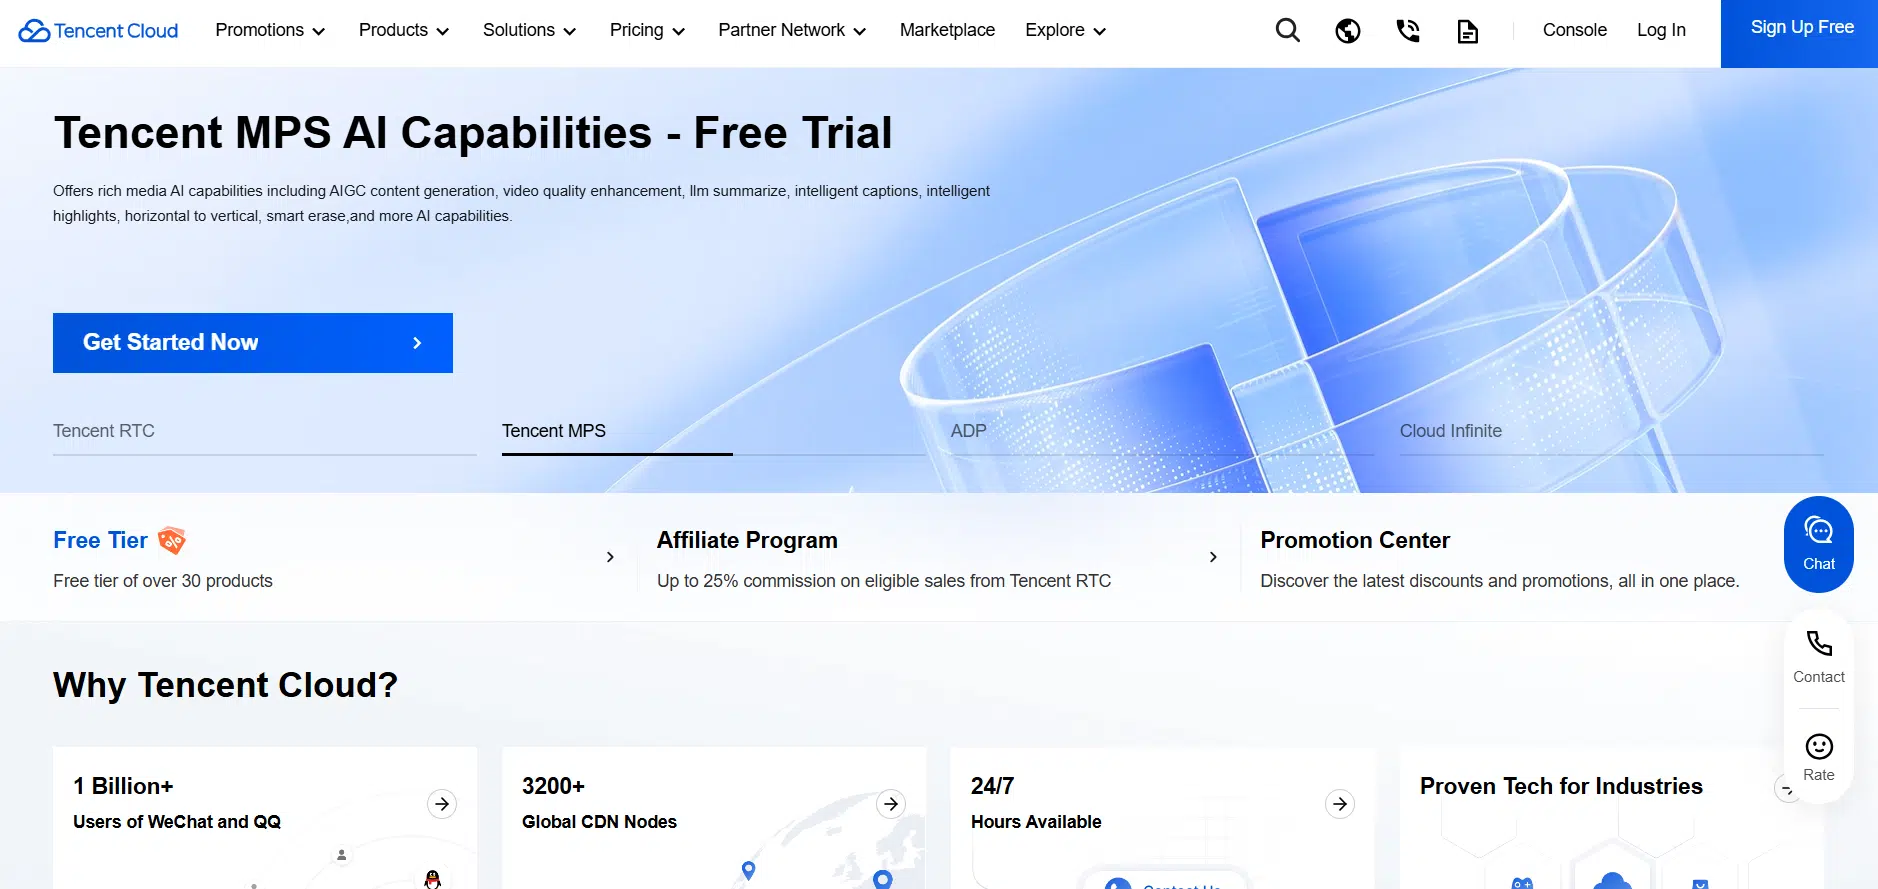Expand the Products dropdown menu
Image resolution: width=1878 pixels, height=889 pixels.
(403, 30)
